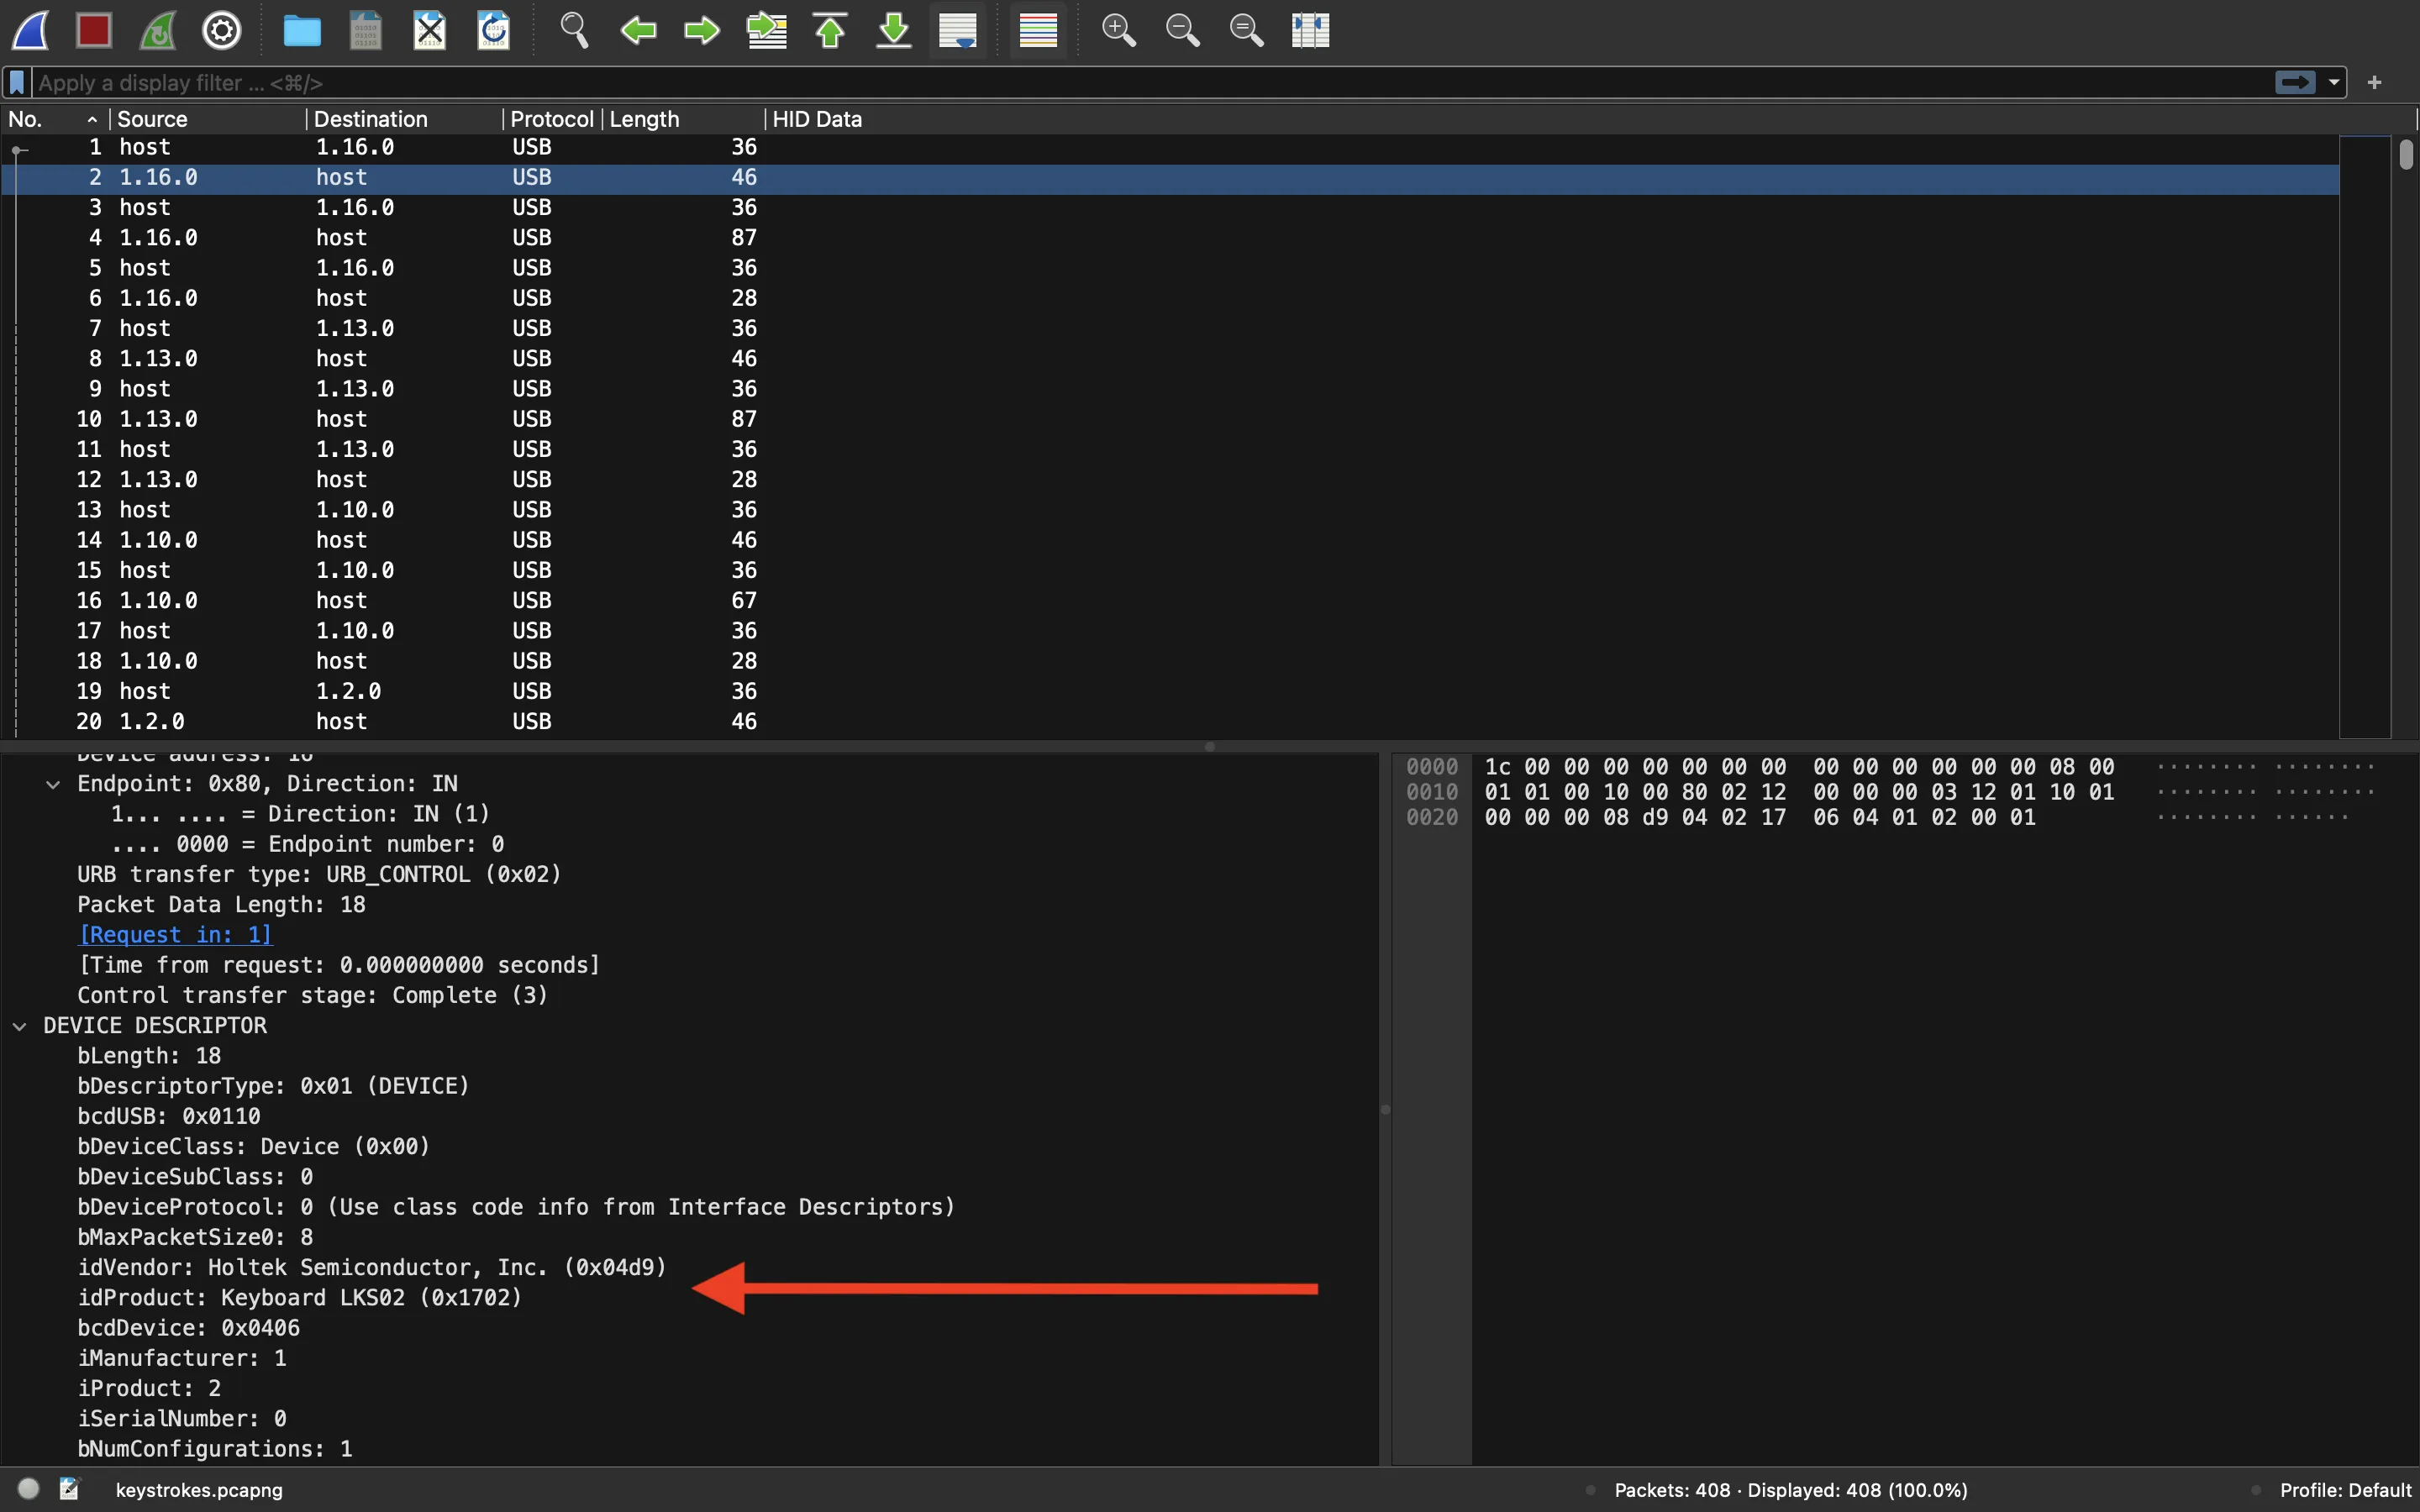
Task: Select the idProduct Keyboard LKS02 field
Action: click(x=300, y=1298)
